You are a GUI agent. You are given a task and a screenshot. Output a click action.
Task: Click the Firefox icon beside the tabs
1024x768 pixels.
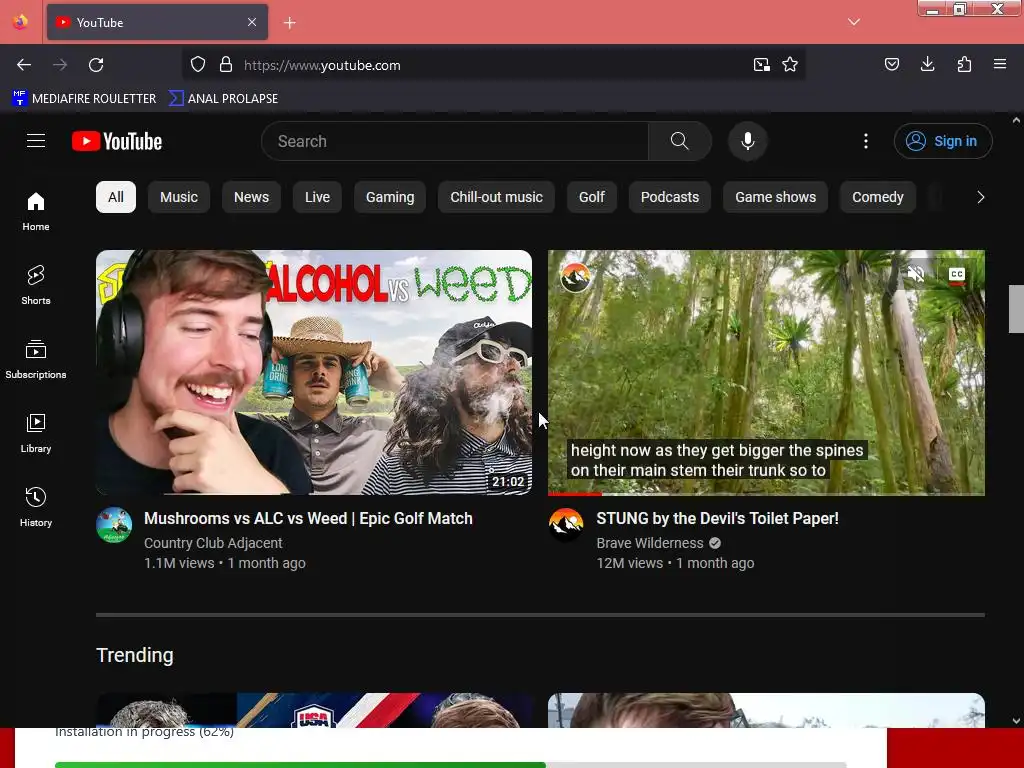click(20, 22)
